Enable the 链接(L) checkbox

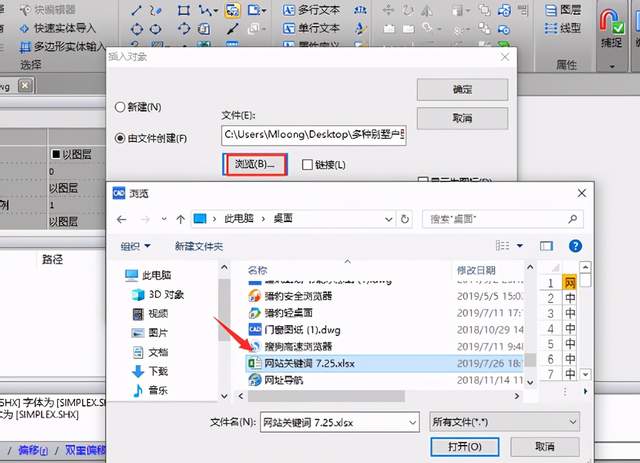coord(307,165)
